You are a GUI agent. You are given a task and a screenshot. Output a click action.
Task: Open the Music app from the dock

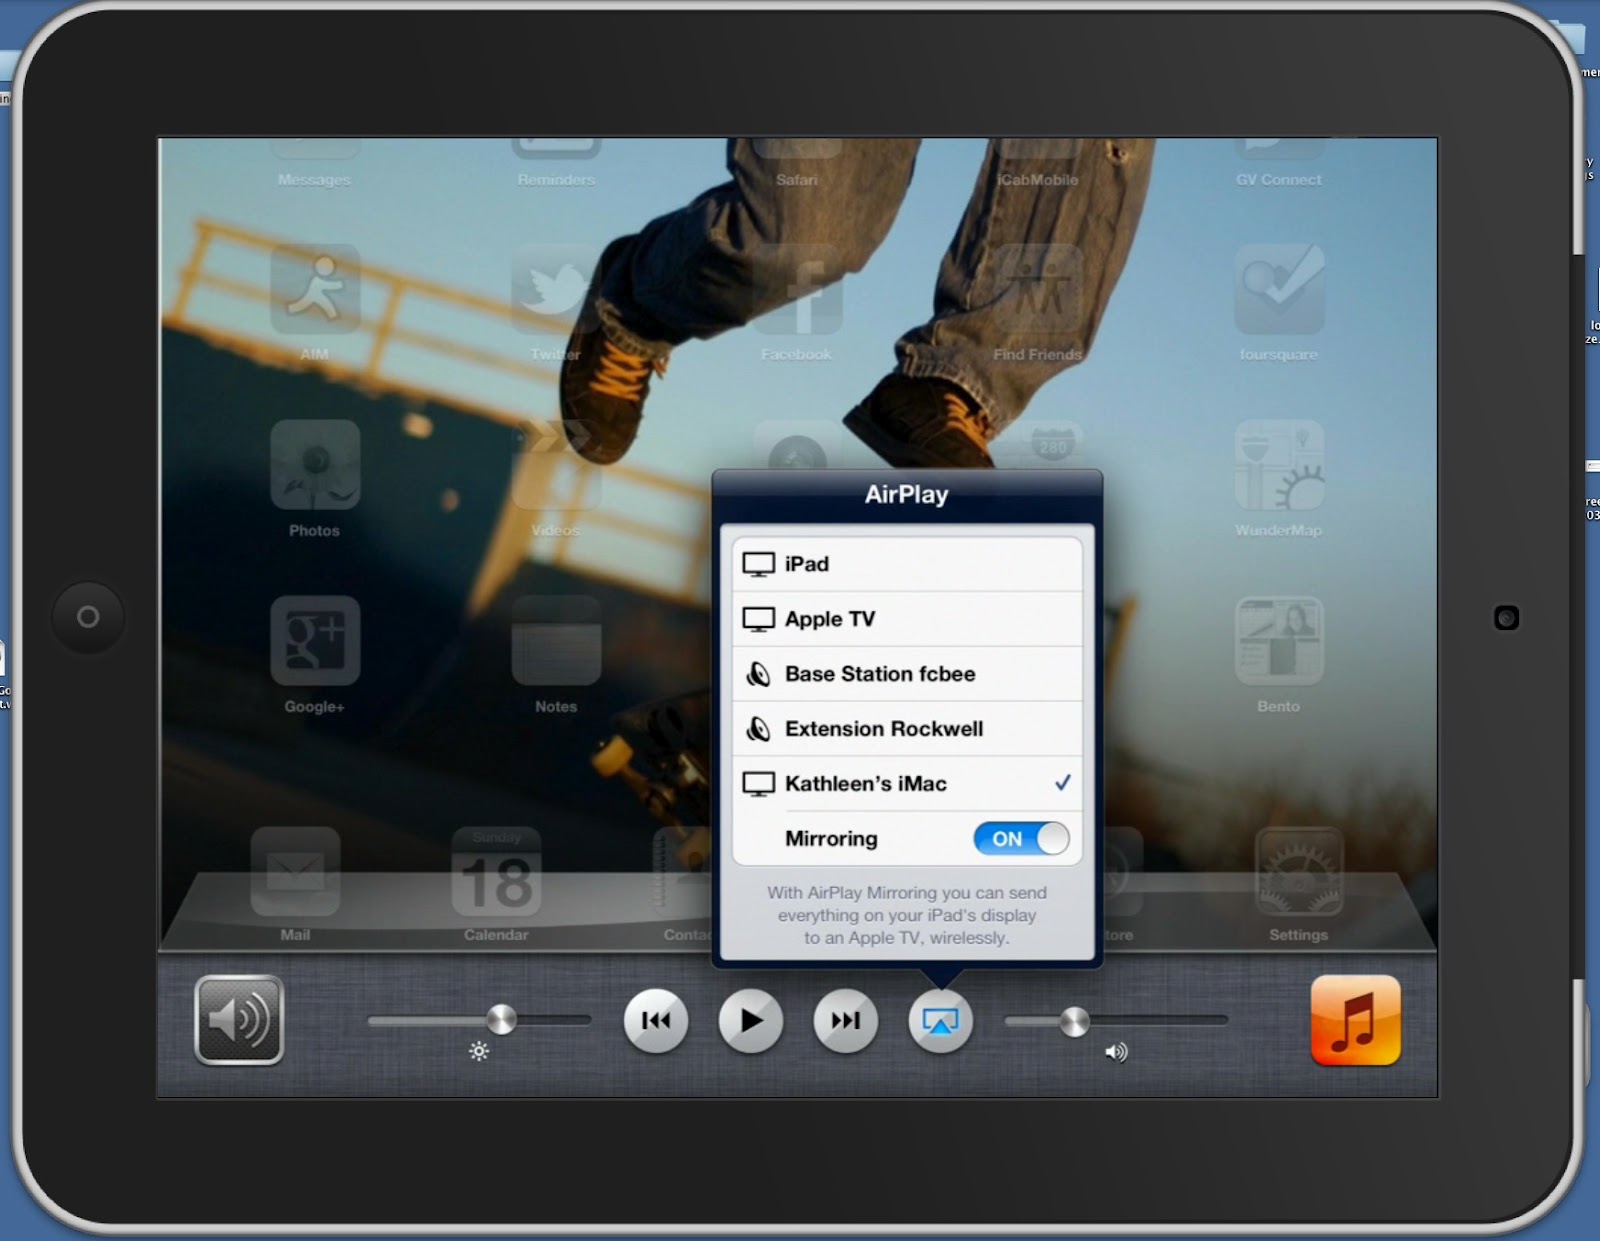[1354, 1021]
